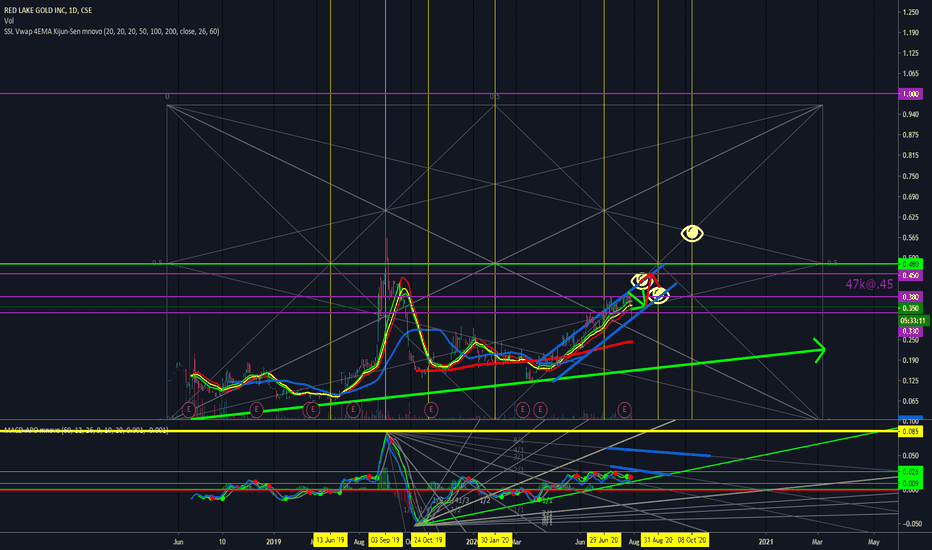Click the large eye icon above the chart
932x550 pixels.
coord(692,234)
